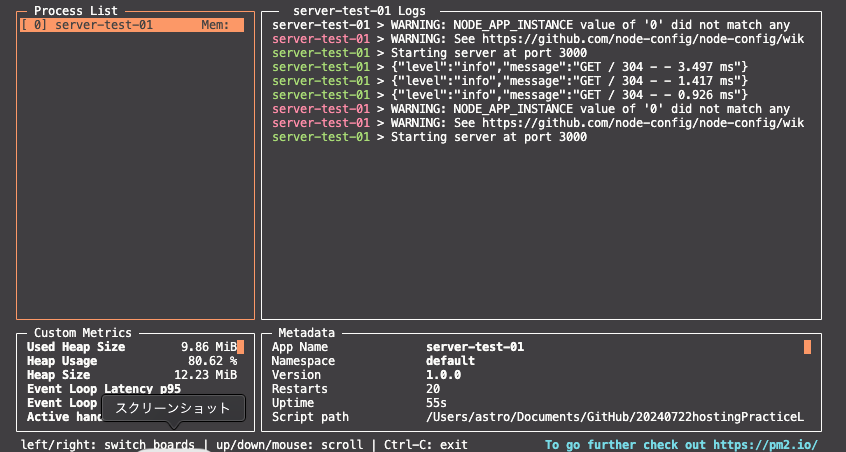Click the server-test-01 Logs panel title

359,11
